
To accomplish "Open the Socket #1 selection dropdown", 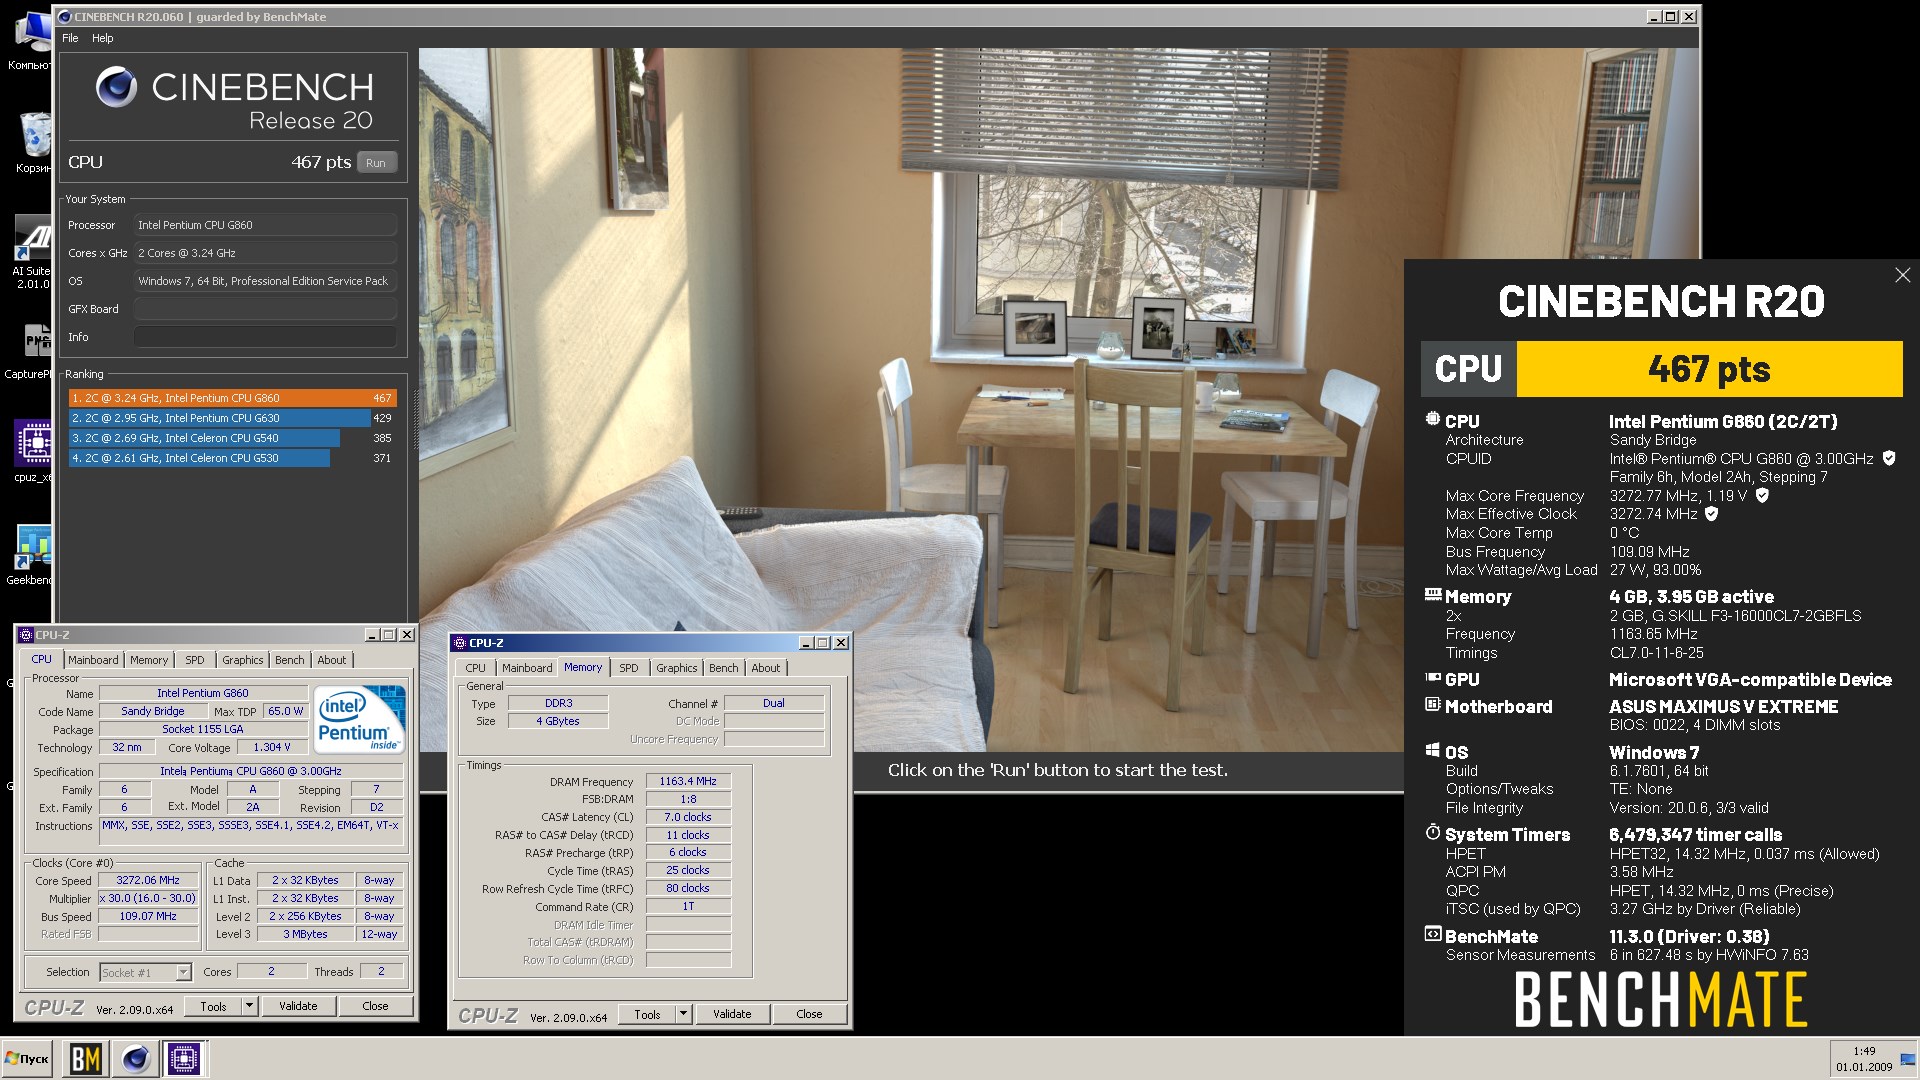I will point(145,972).
